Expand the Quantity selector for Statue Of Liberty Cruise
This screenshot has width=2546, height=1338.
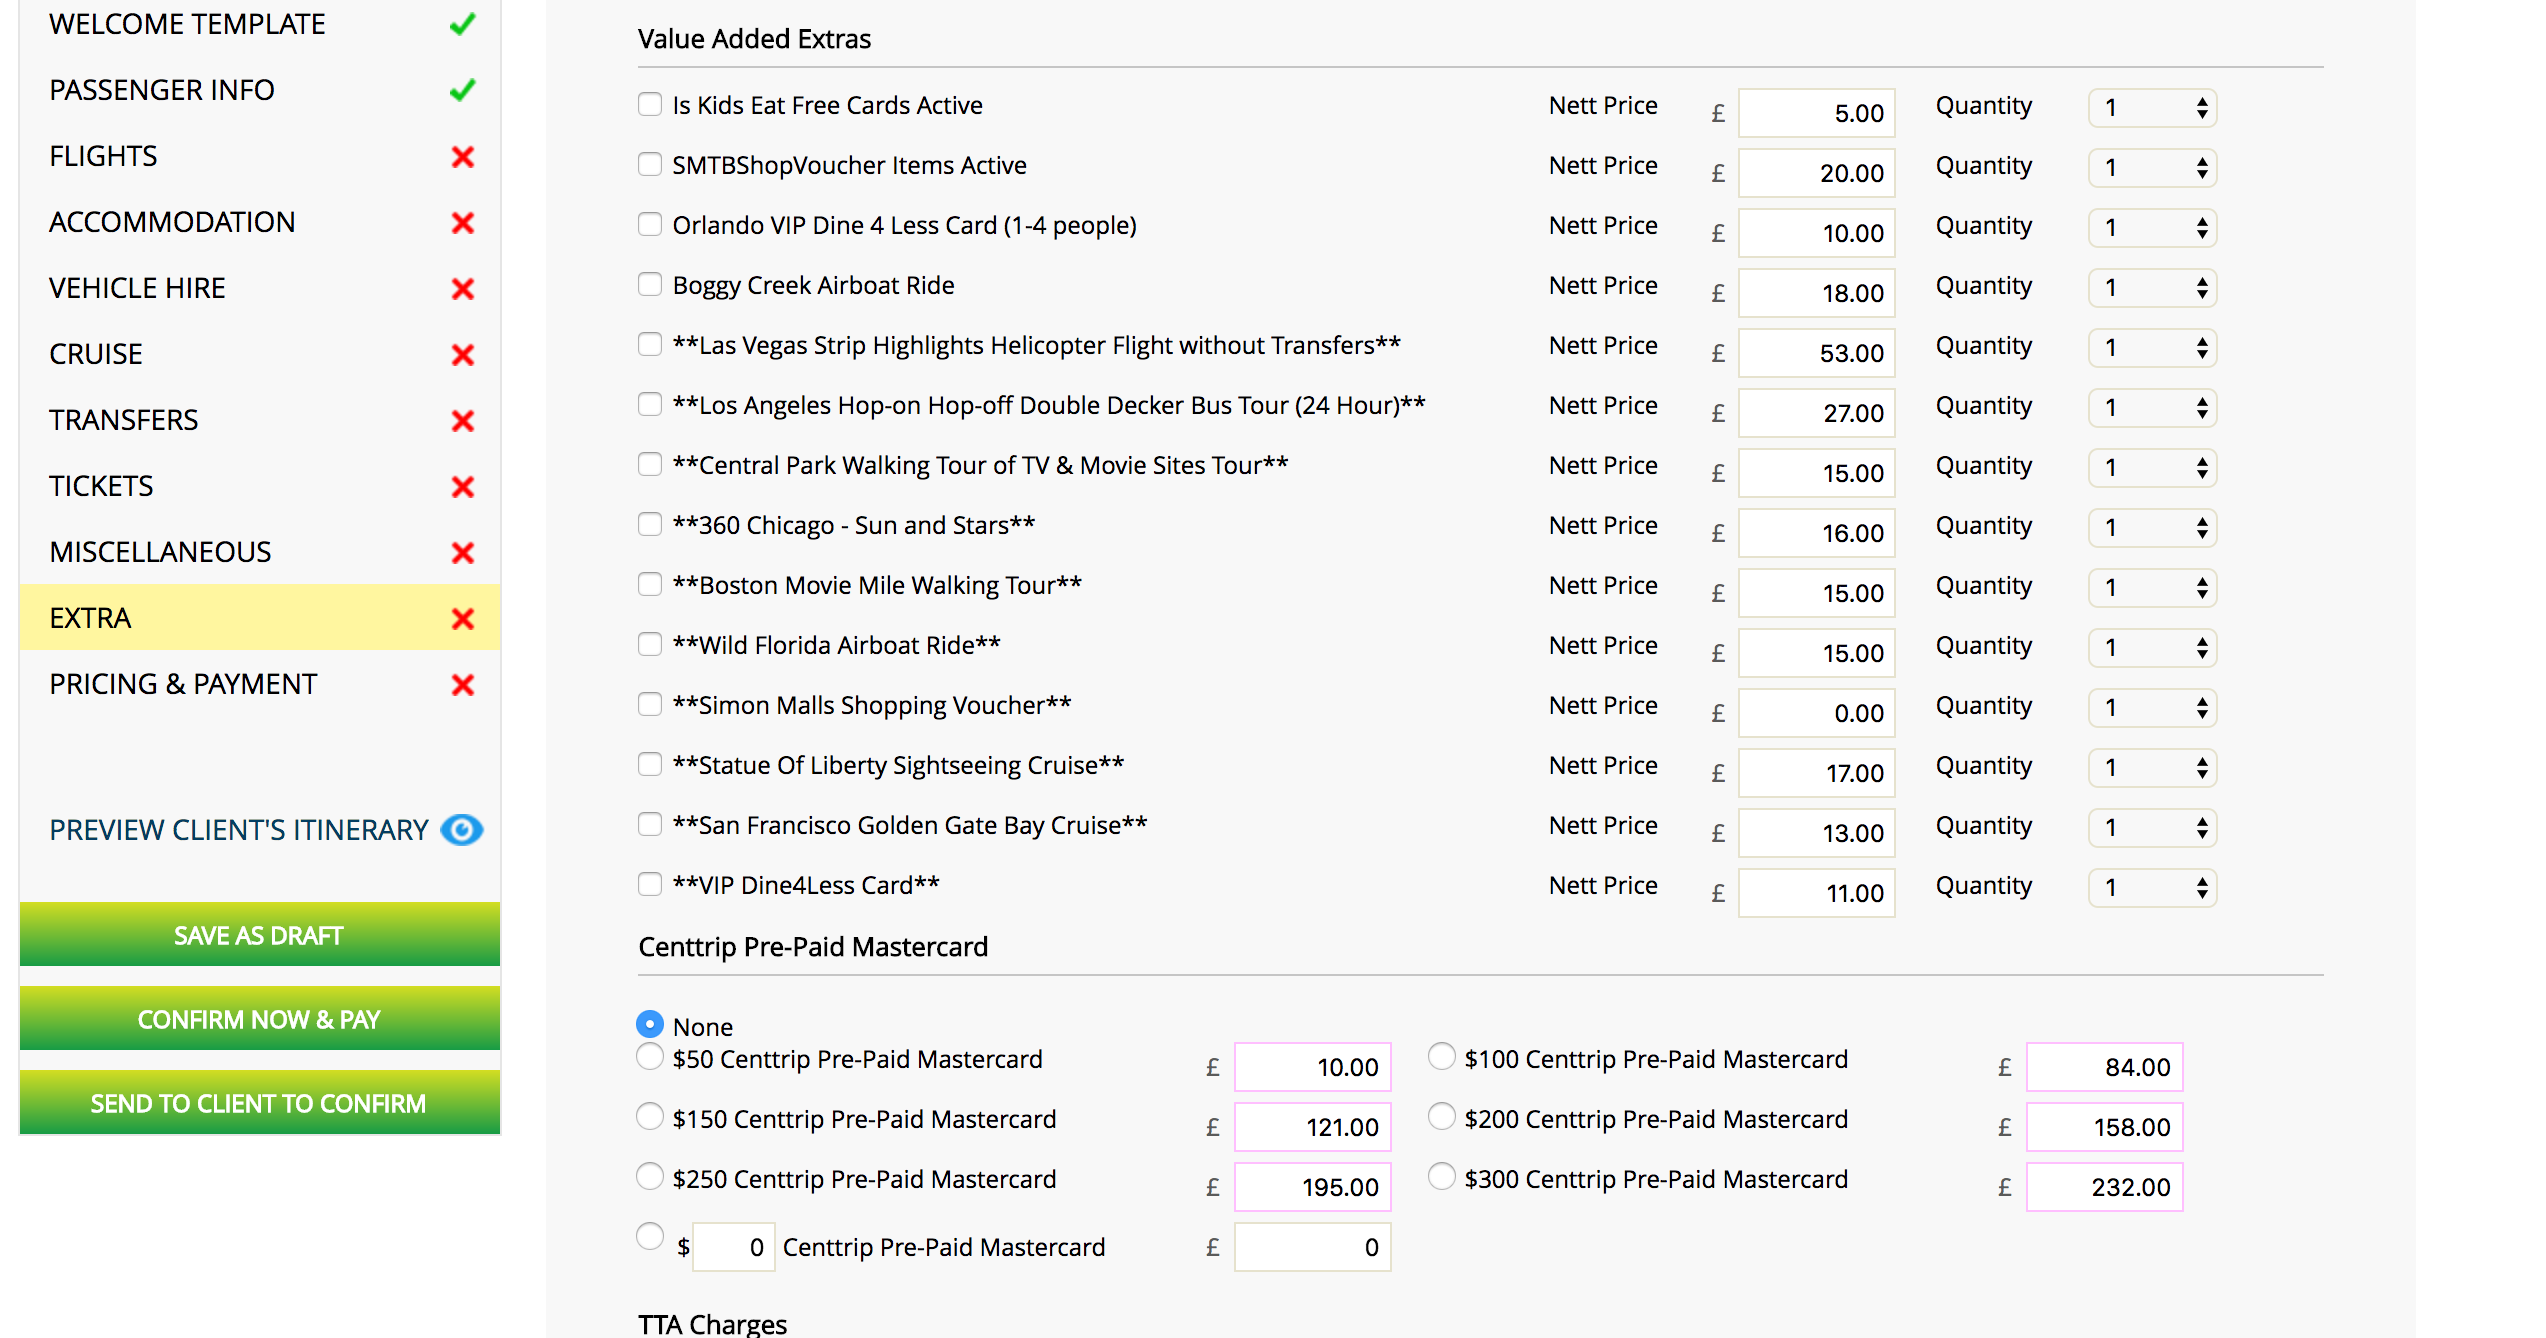[2152, 768]
